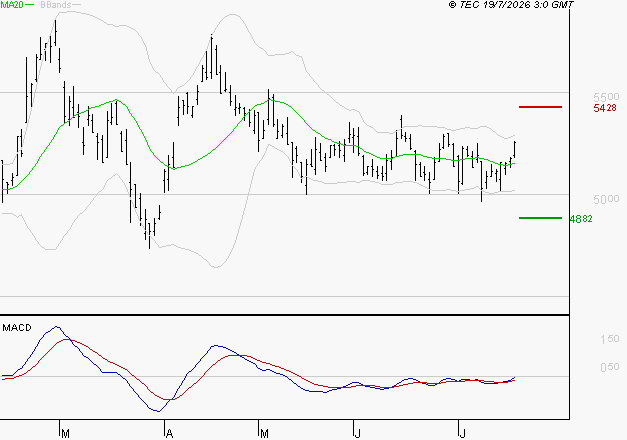
Task: Click the 5500 axis label
Action: pos(606,97)
